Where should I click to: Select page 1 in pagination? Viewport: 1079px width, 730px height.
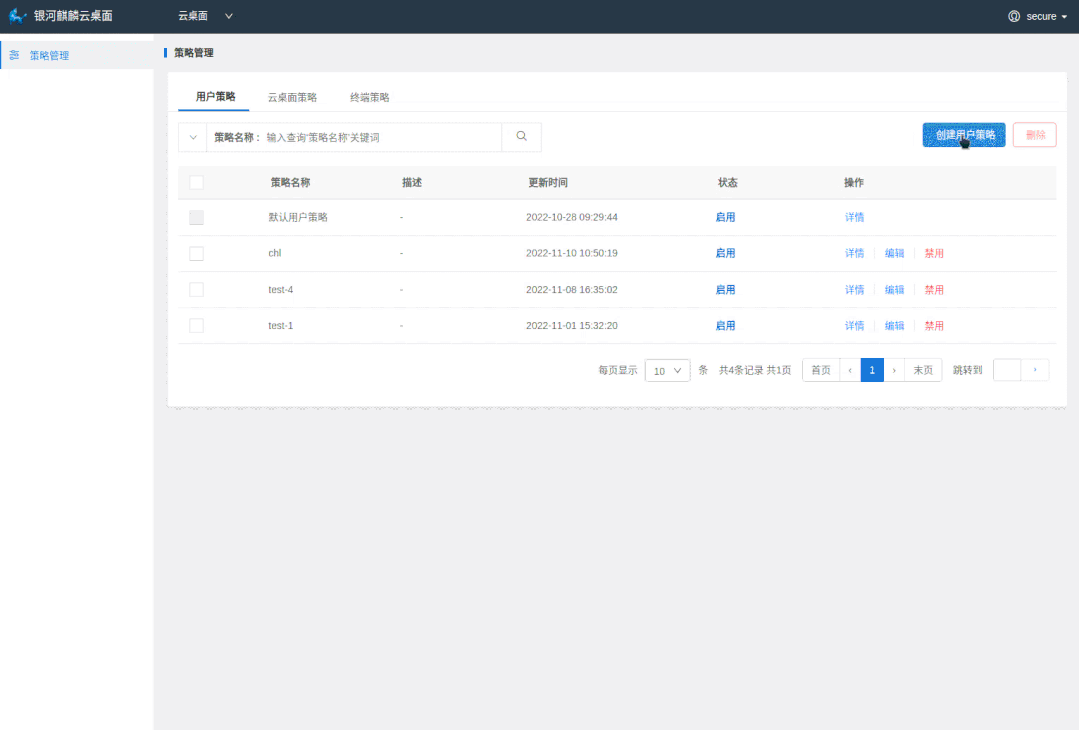click(x=872, y=370)
